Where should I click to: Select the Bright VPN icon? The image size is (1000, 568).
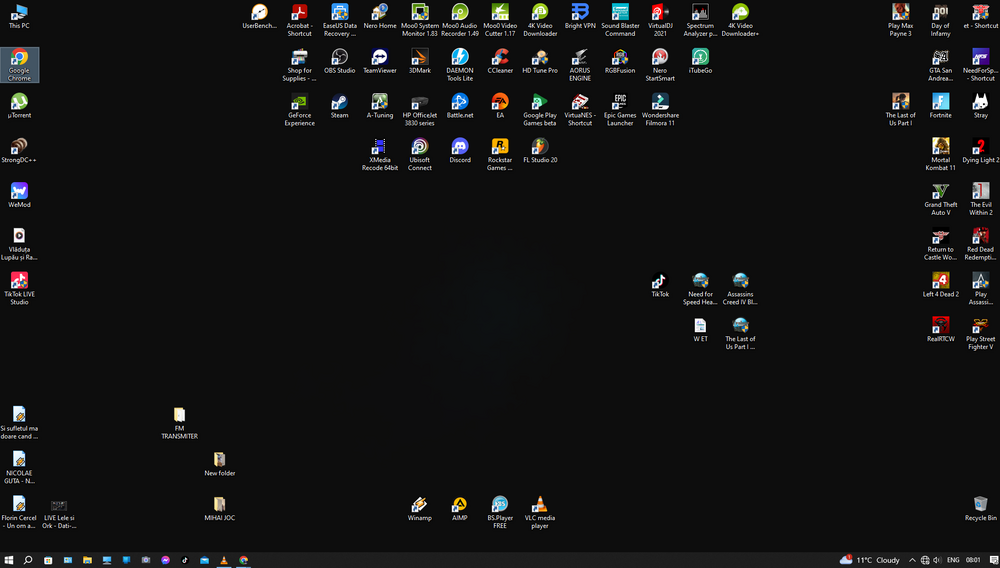[x=580, y=17]
